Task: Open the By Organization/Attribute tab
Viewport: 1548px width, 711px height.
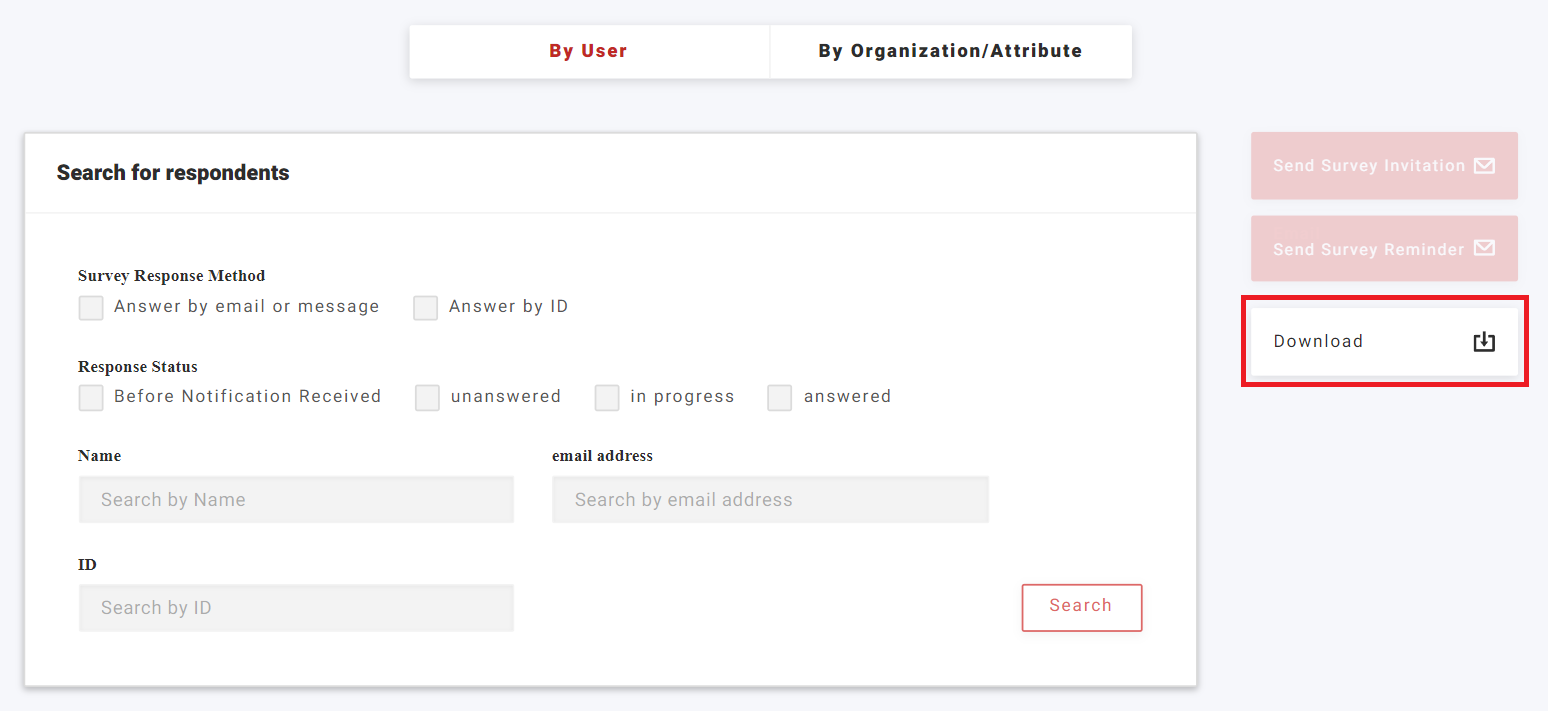Action: click(950, 51)
